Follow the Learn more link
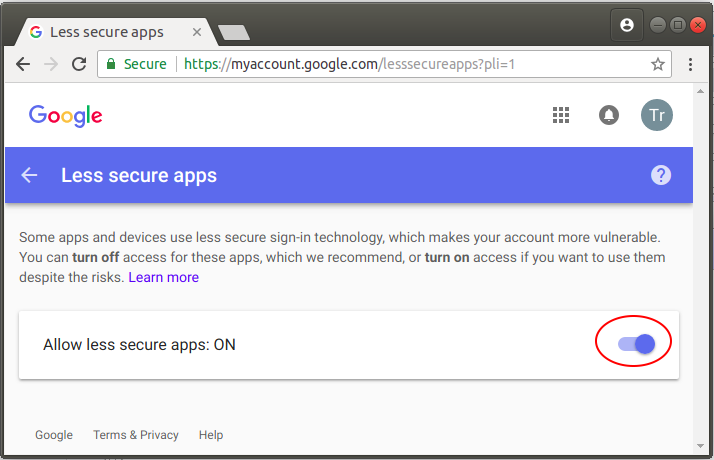The height and width of the screenshot is (460, 714). 163,277
